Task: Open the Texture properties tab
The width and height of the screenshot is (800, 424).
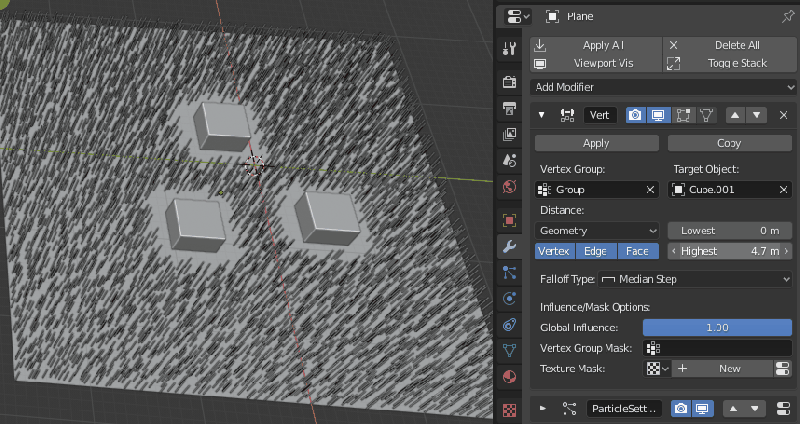Action: [509, 410]
